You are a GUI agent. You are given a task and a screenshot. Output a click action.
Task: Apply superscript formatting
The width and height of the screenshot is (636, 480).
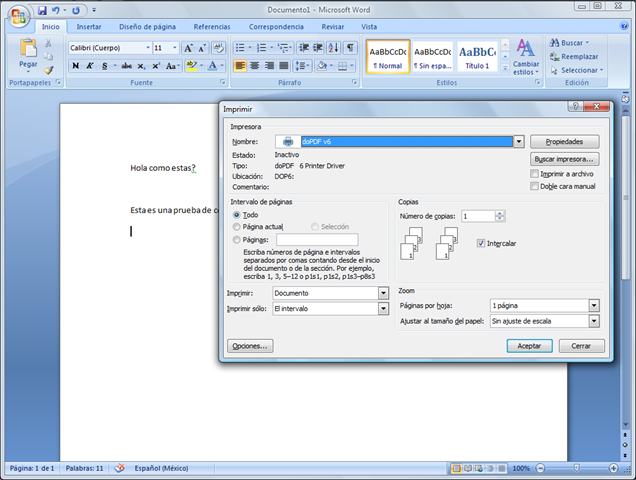[156, 66]
